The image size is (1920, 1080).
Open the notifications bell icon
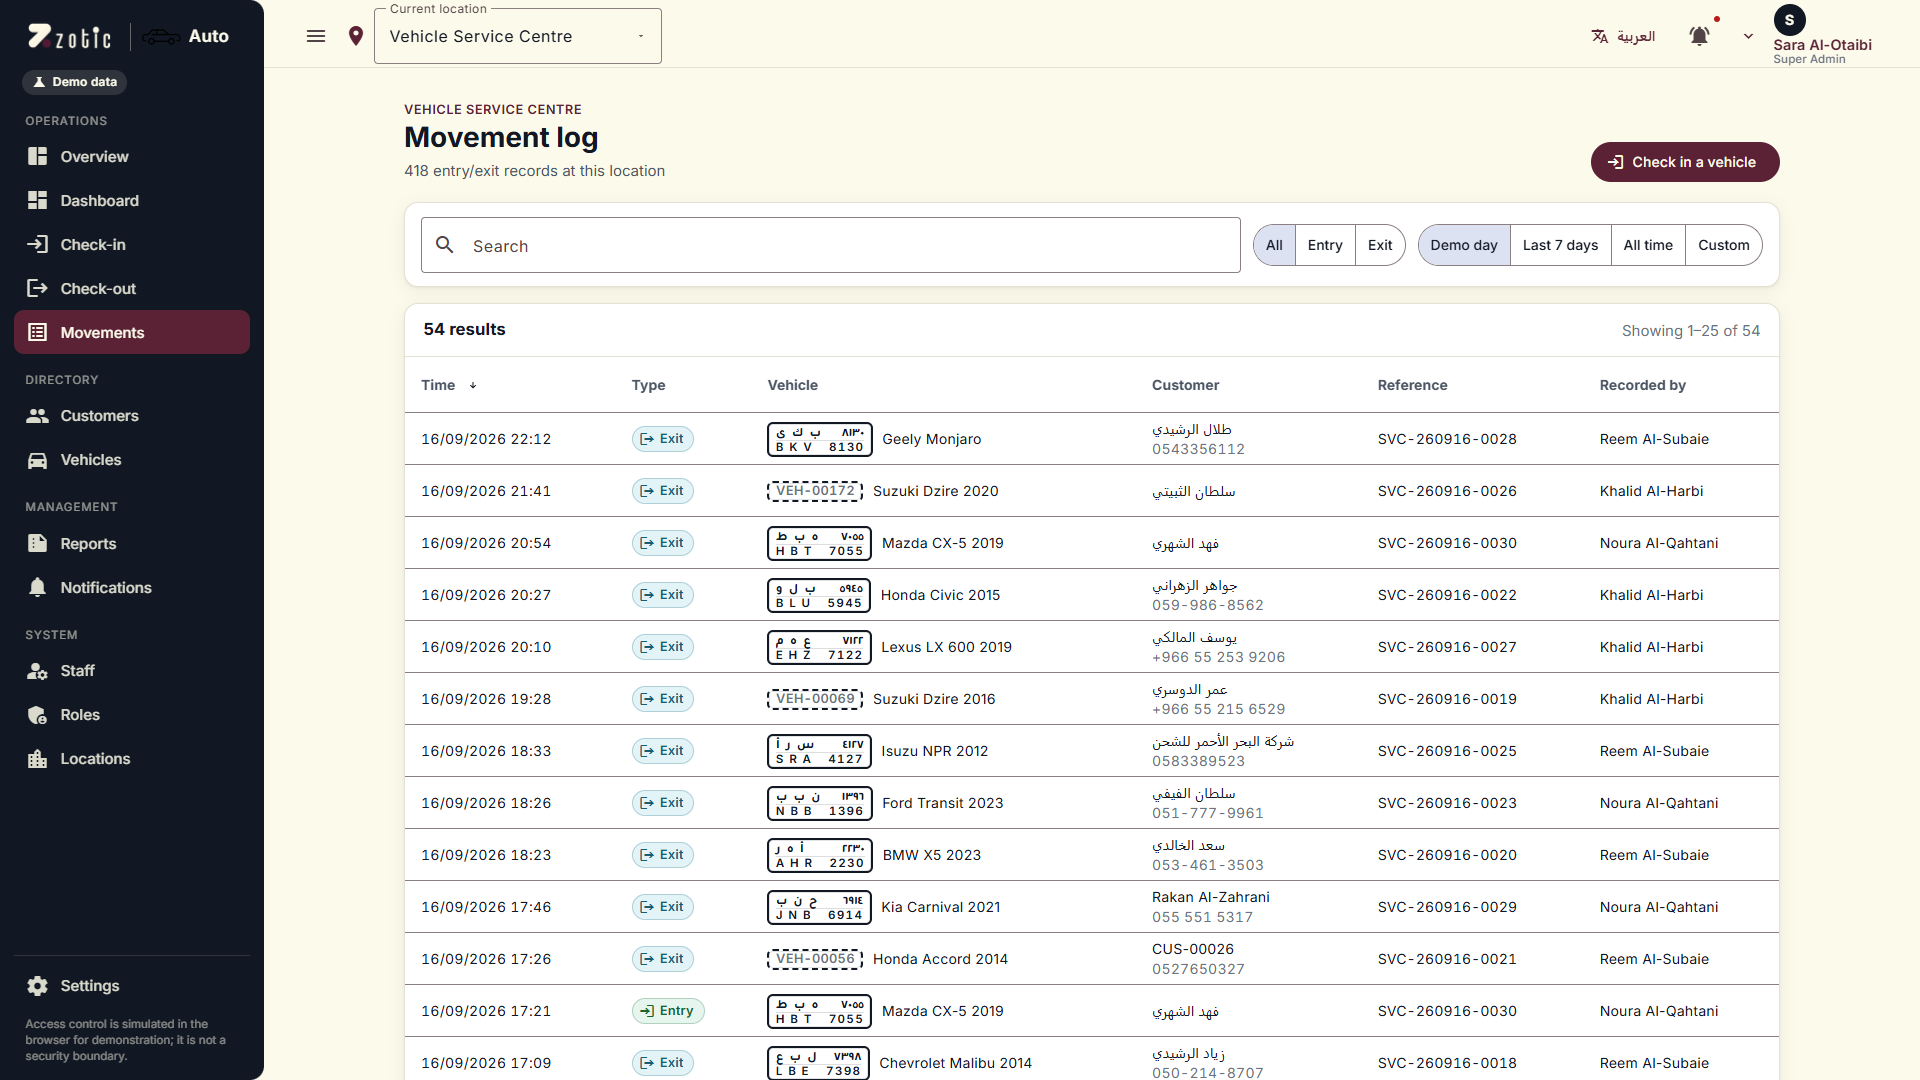pos(1699,36)
